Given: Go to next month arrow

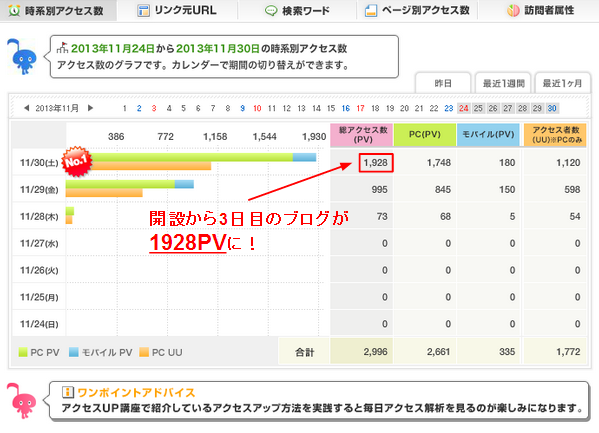Looking at the screenshot, I should point(90,108).
